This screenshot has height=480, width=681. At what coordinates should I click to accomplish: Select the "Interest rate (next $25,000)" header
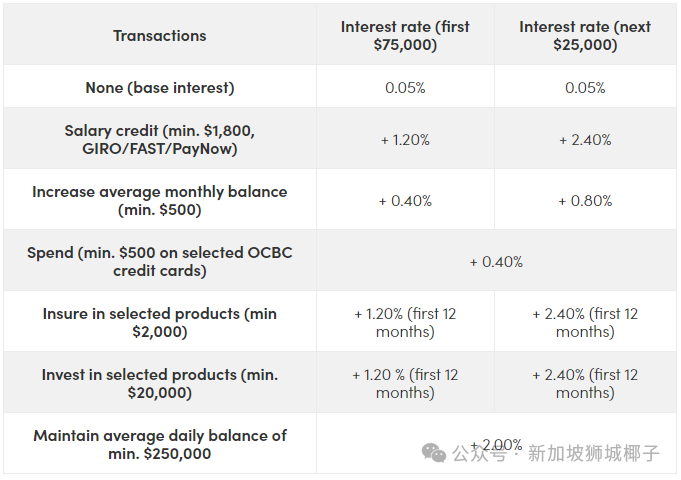[x=585, y=36]
